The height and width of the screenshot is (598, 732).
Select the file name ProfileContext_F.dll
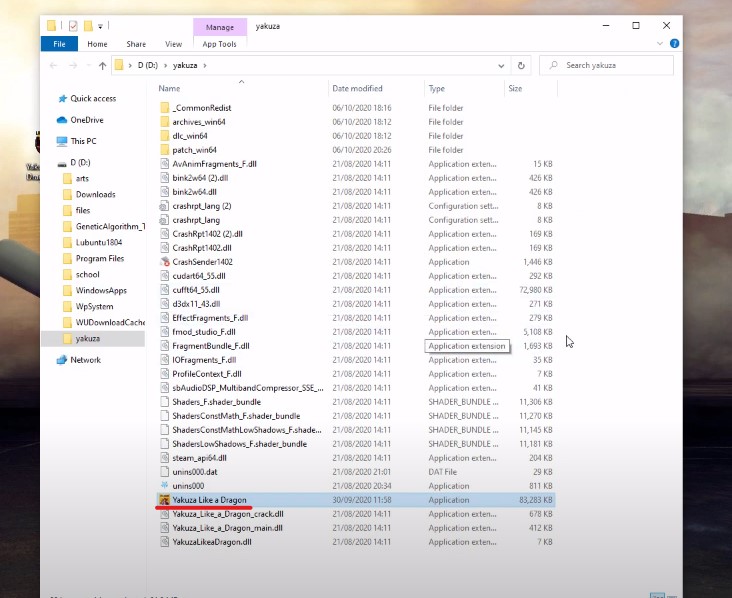pyautogui.click(x=207, y=374)
